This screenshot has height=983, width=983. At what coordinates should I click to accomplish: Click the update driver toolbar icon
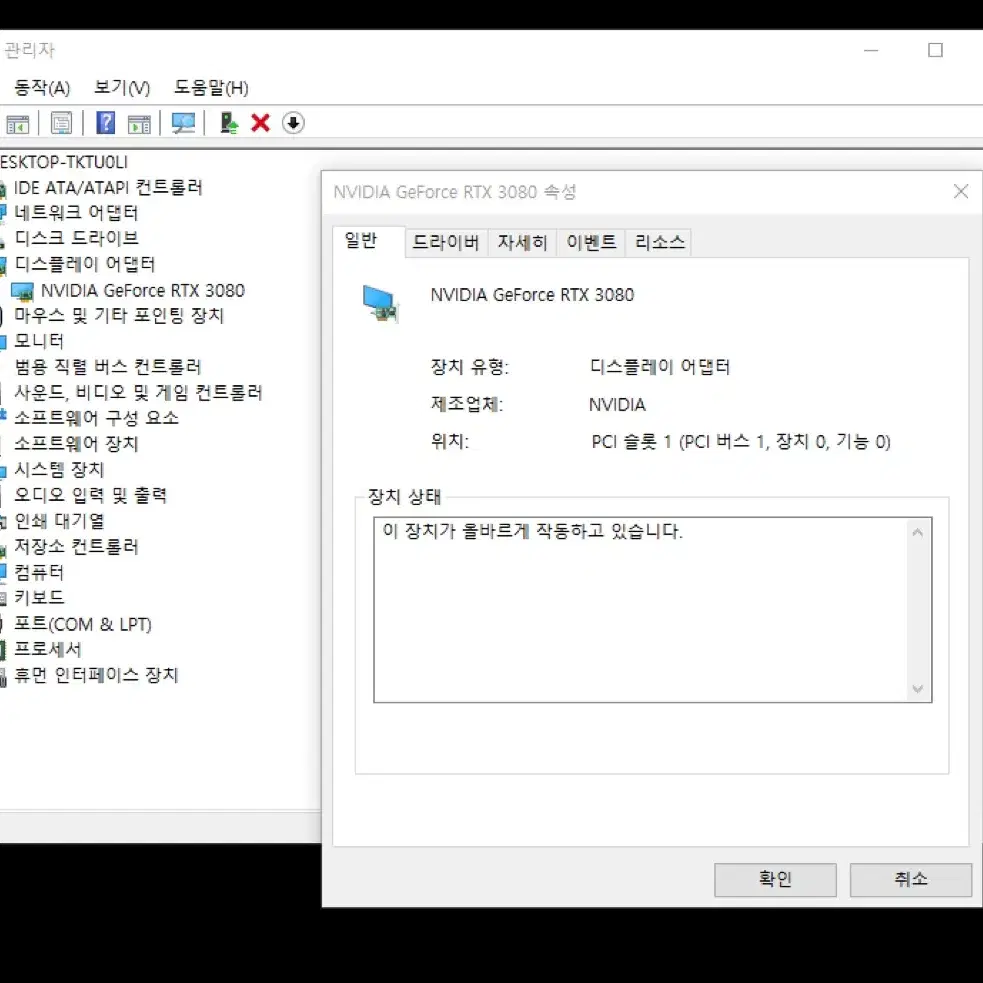[229, 123]
